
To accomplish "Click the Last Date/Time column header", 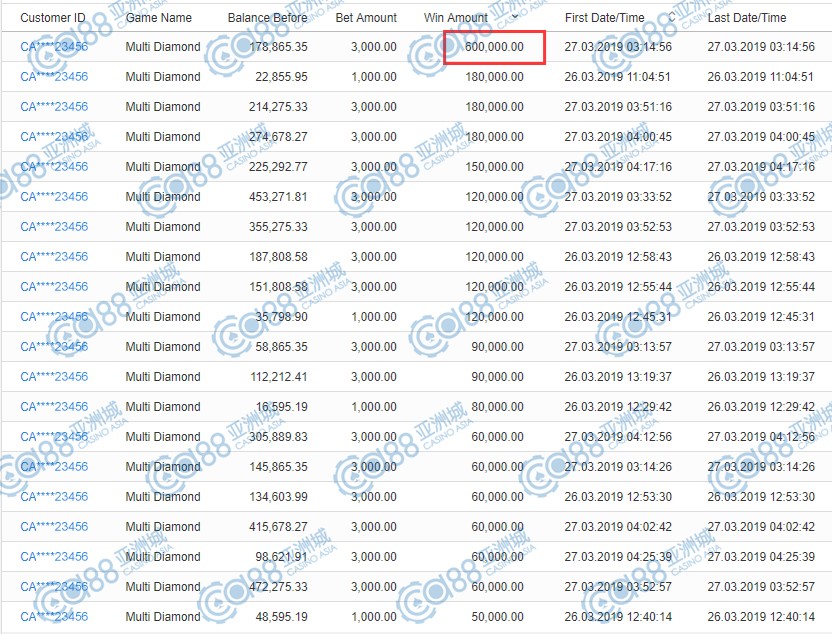I will tap(746, 18).
